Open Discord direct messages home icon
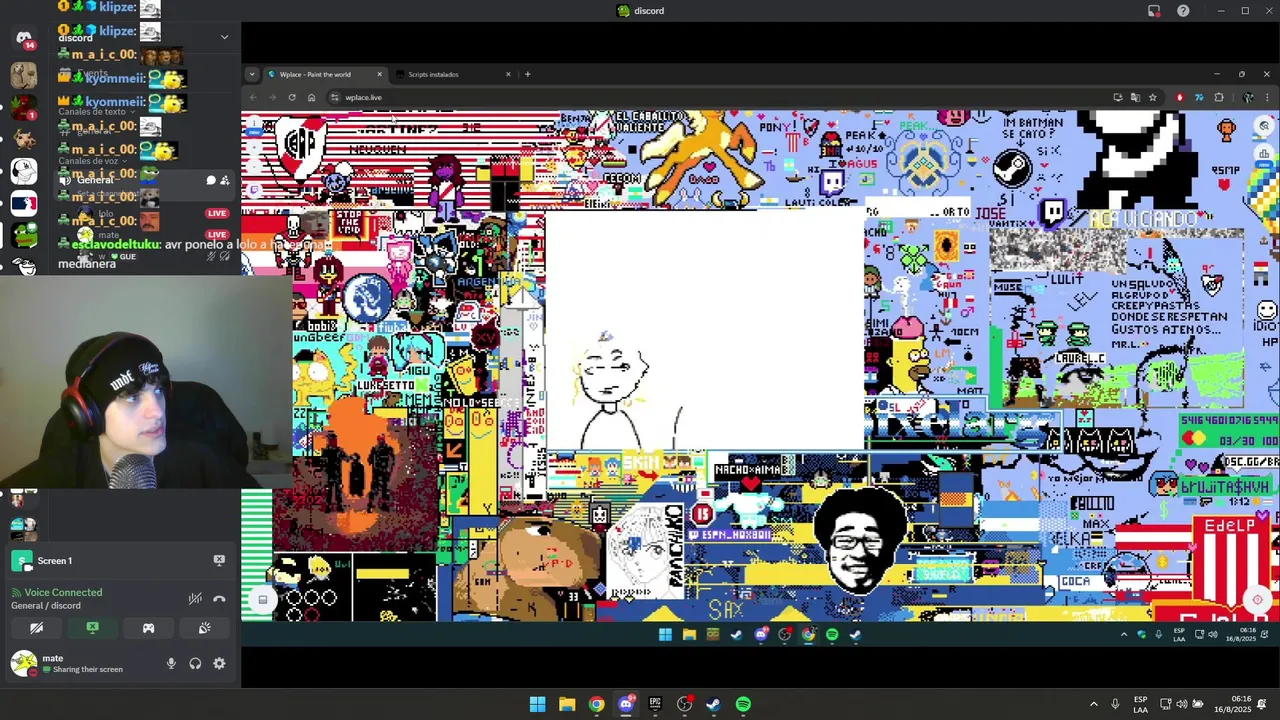Screen dimensions: 1280x720 click(24, 38)
